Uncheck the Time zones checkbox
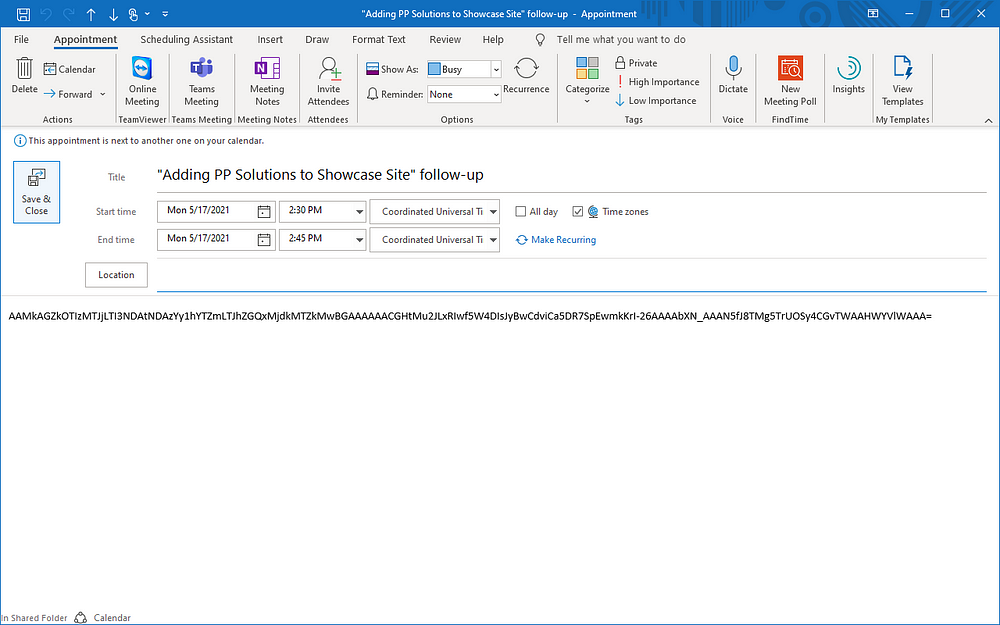The image size is (1000, 625). pos(578,212)
